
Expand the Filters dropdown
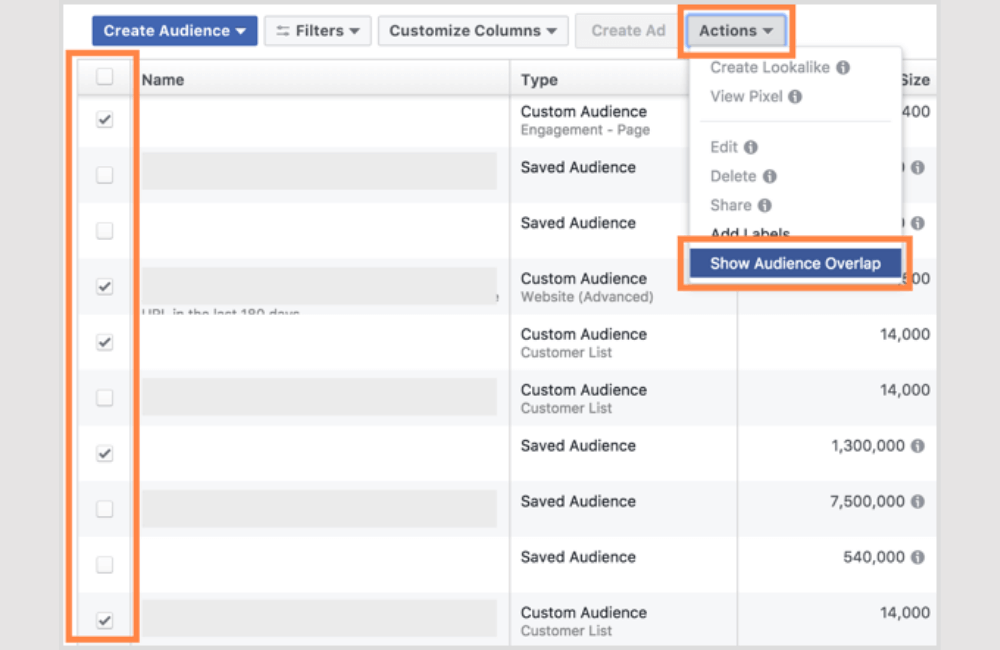click(318, 31)
